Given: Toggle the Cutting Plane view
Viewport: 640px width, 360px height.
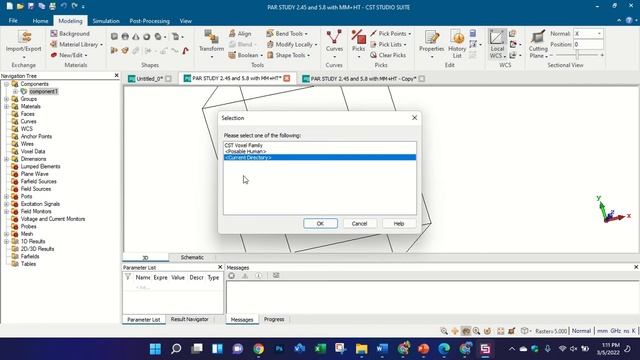Looking at the screenshot, I should (538, 43).
